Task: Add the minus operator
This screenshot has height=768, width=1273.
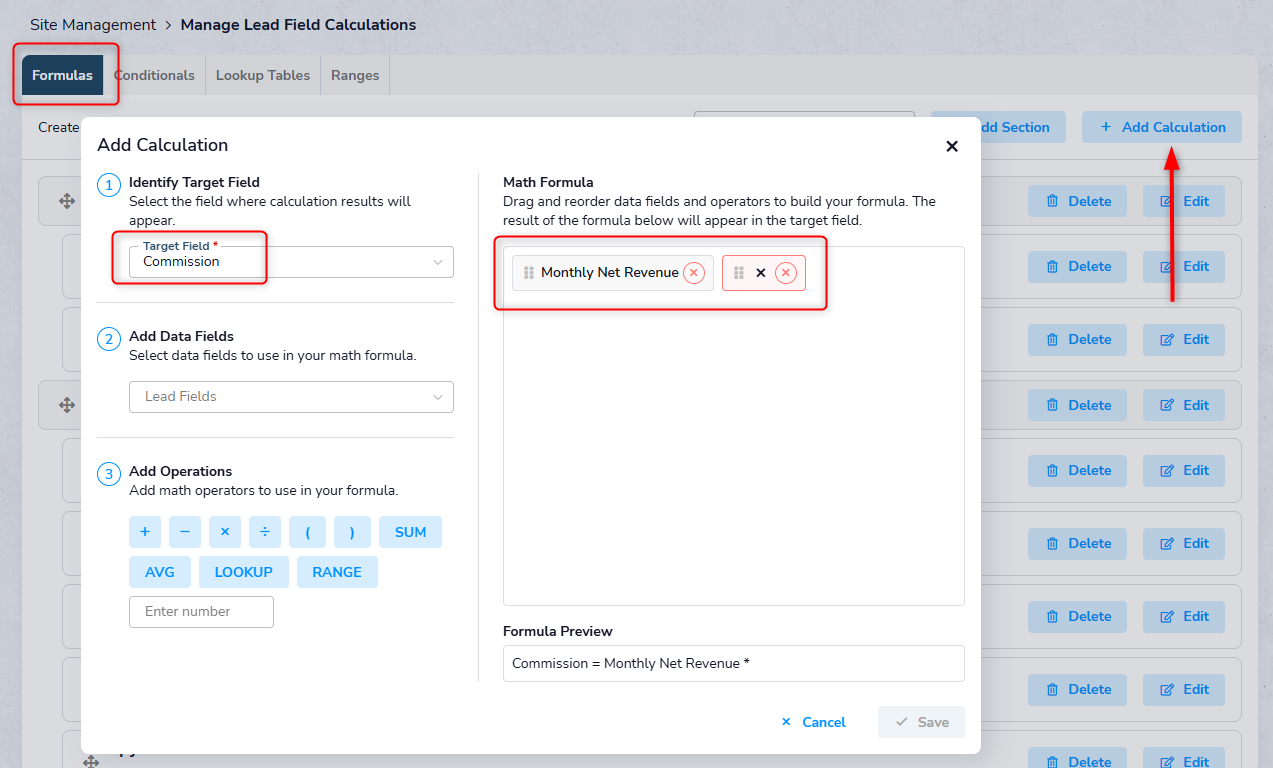Action: pos(185,532)
